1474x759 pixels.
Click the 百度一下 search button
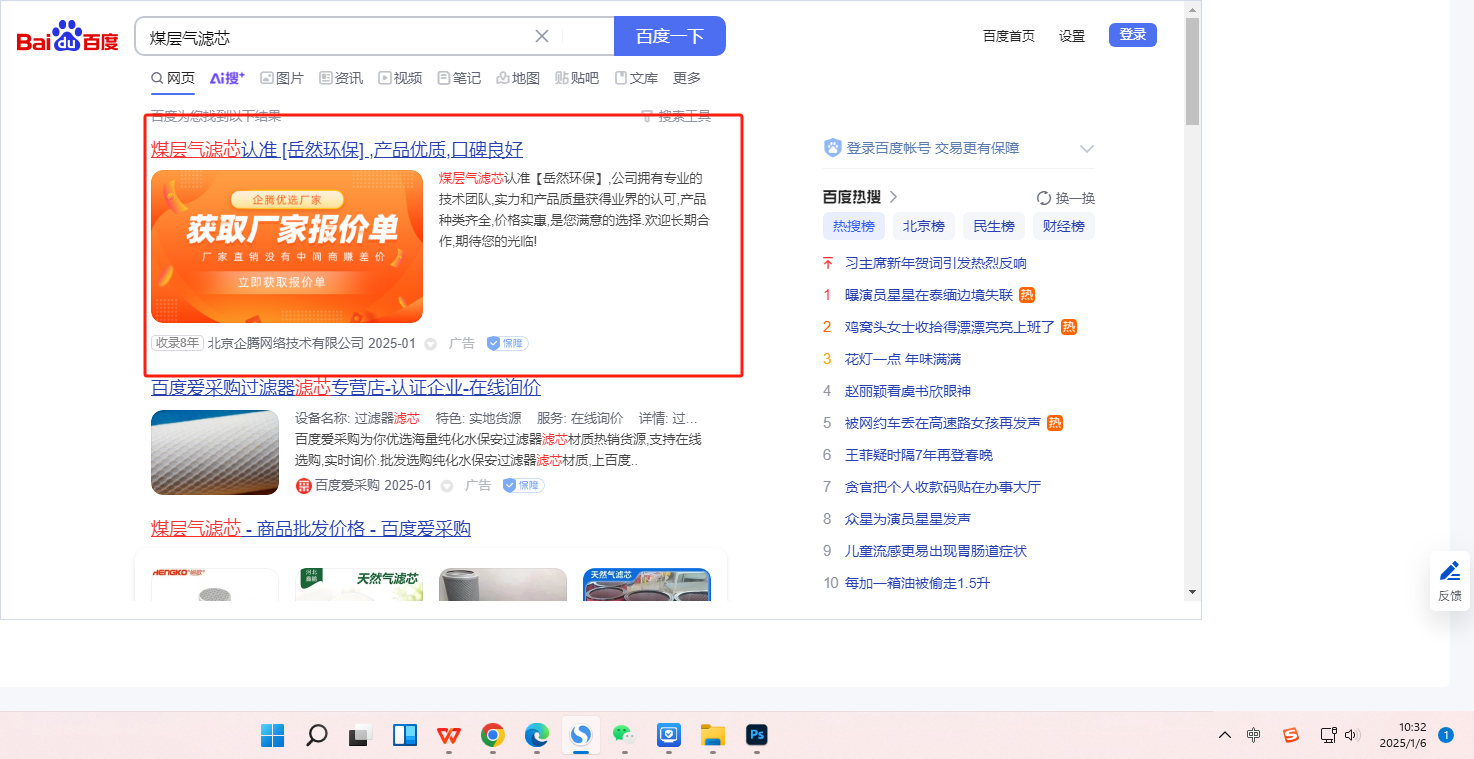670,36
